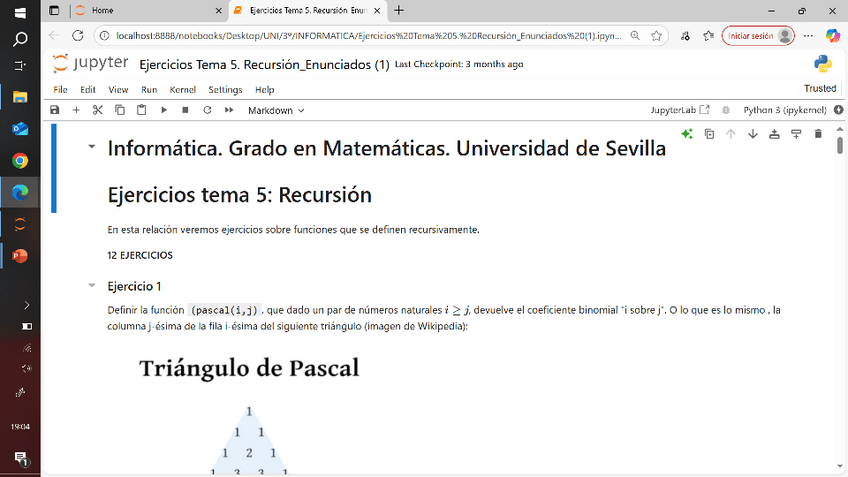Image resolution: width=848 pixels, height=477 pixels.
Task: Run the selected cell with play icon
Action: click(x=164, y=110)
